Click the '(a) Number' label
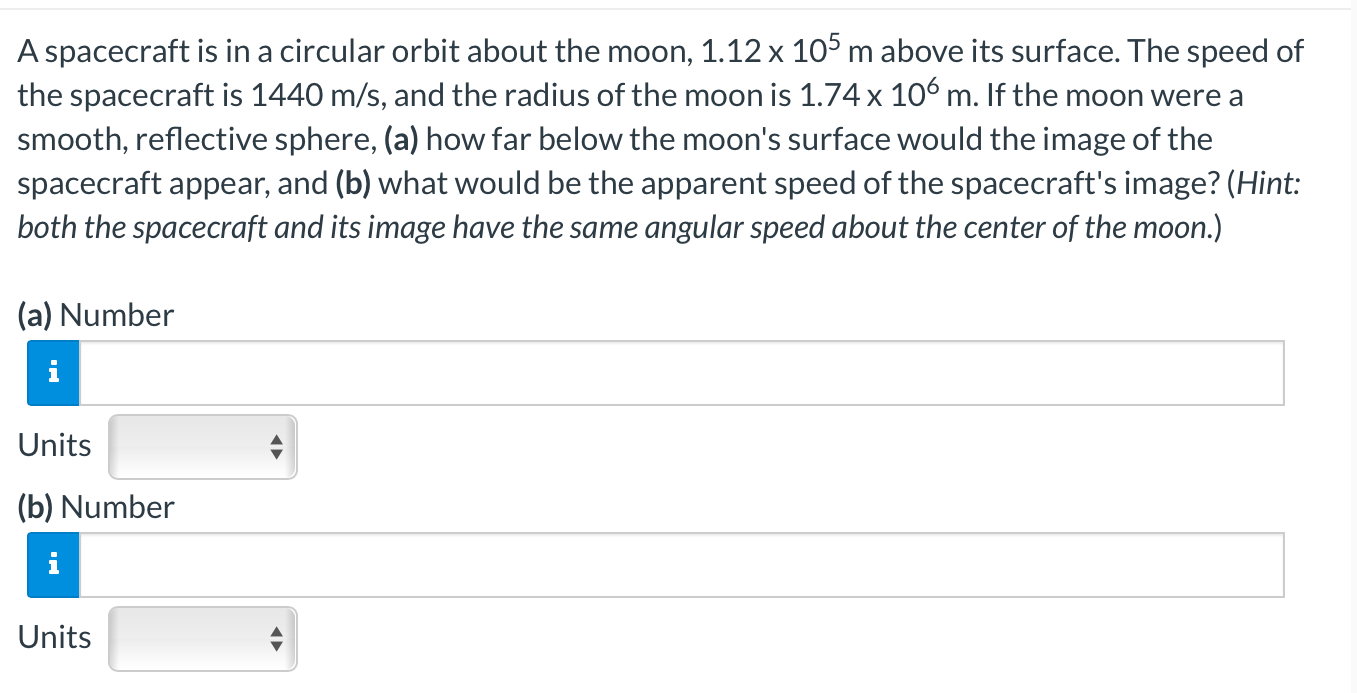Viewport: 1357px width, 693px height. (x=94, y=315)
